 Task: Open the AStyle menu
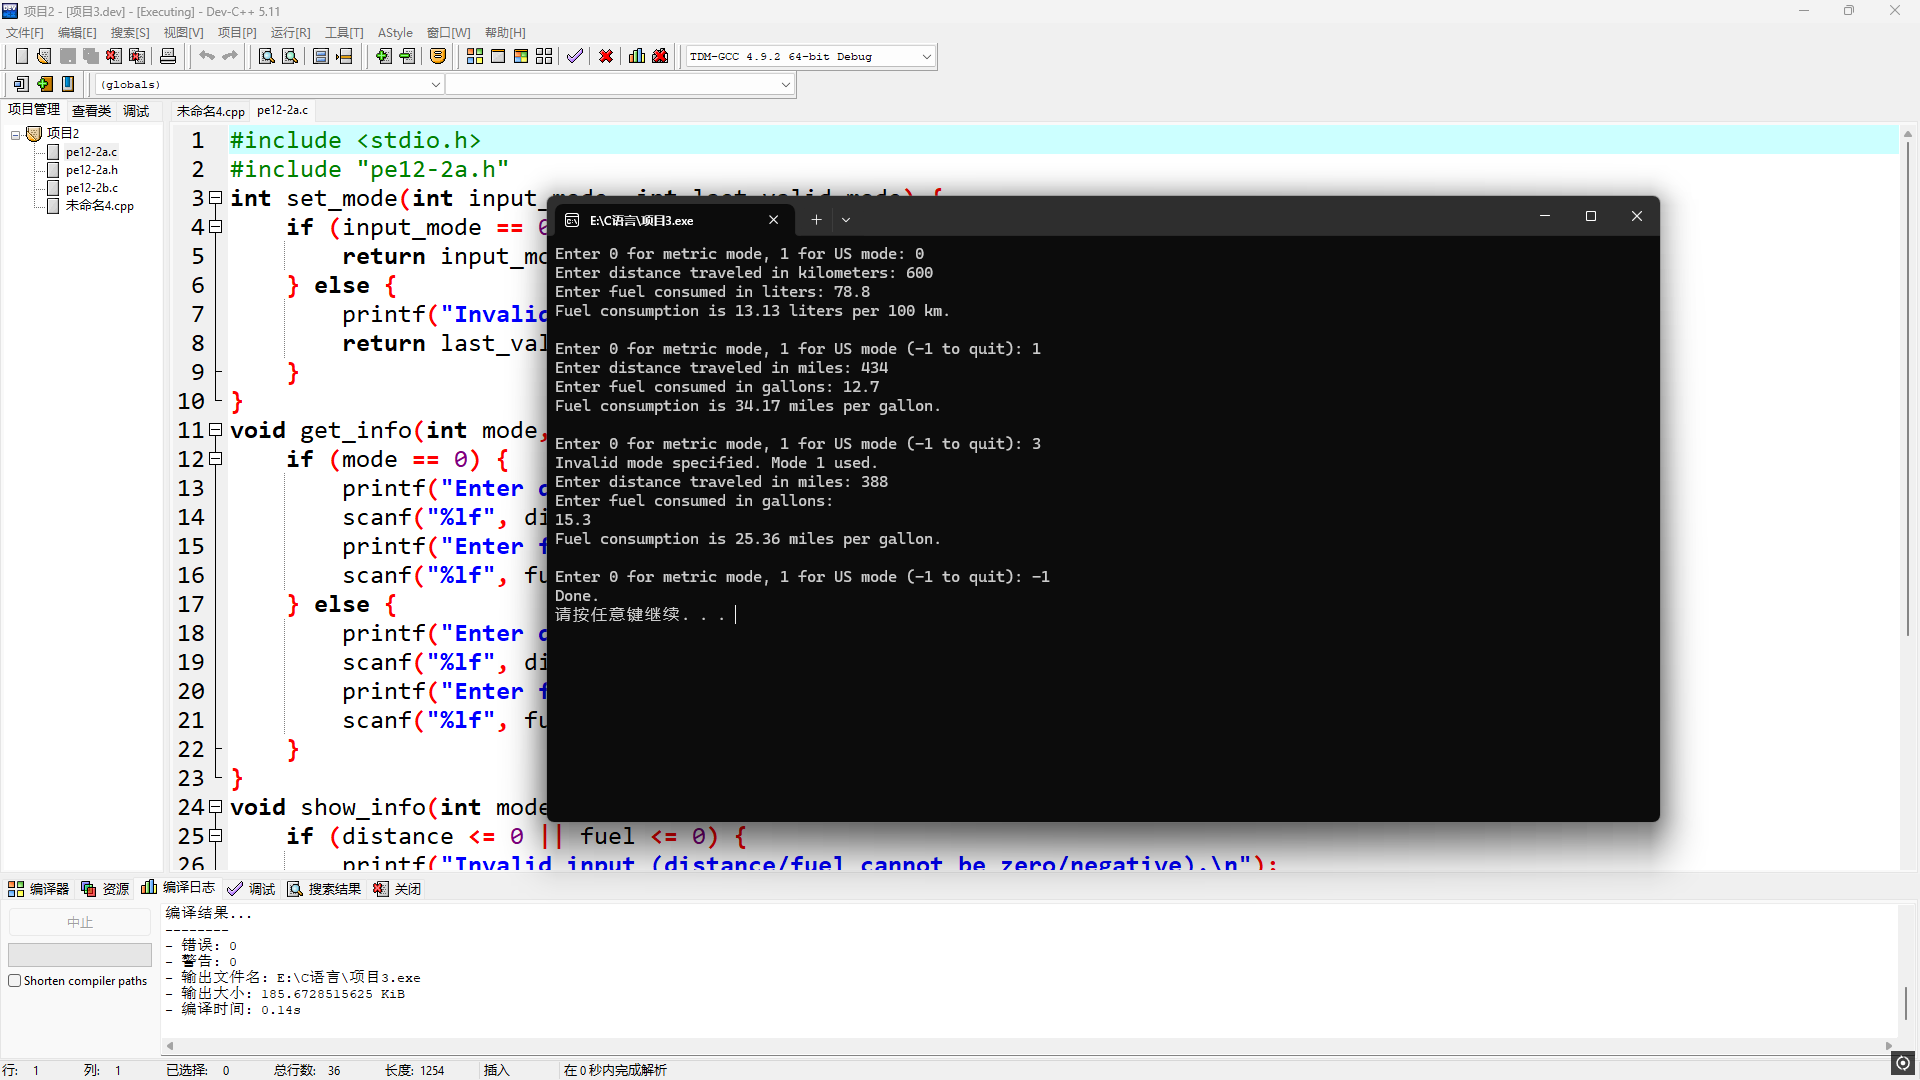point(394,33)
